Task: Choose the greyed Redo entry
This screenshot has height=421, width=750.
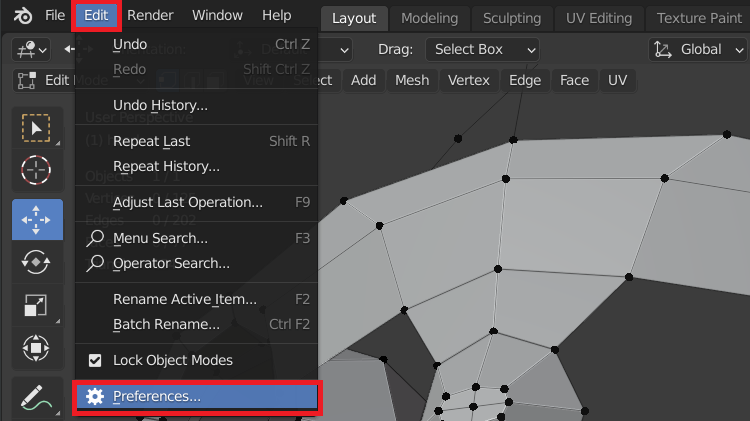Action: (x=197, y=69)
